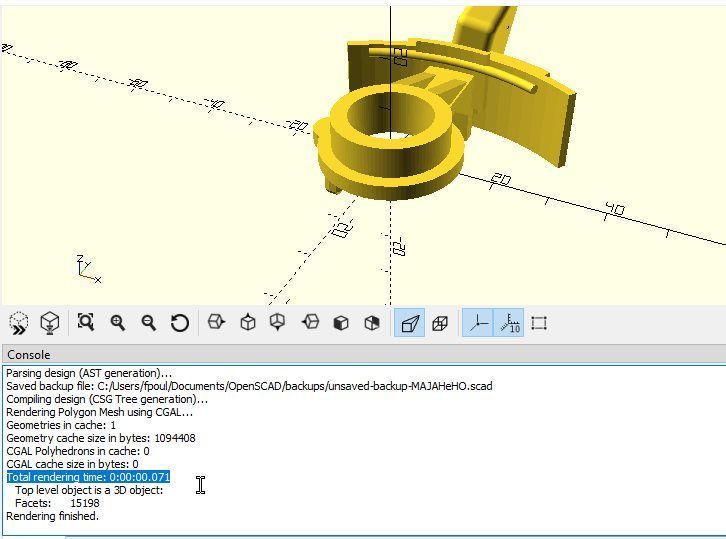The width and height of the screenshot is (726, 539).
Task: Toggle Show Edges button
Action: [x=539, y=323]
